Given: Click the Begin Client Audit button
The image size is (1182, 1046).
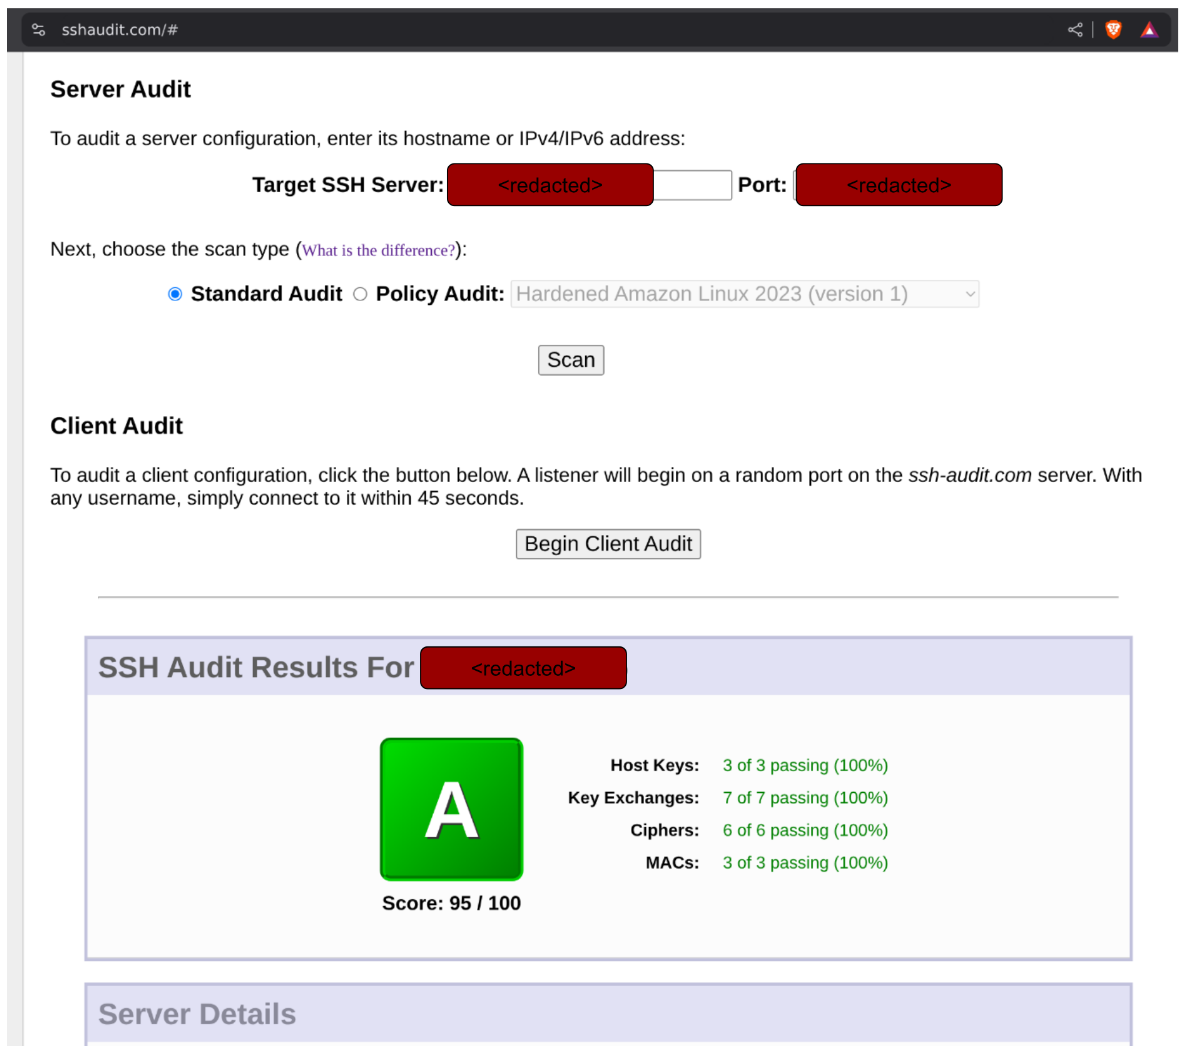Looking at the screenshot, I should click(608, 544).
